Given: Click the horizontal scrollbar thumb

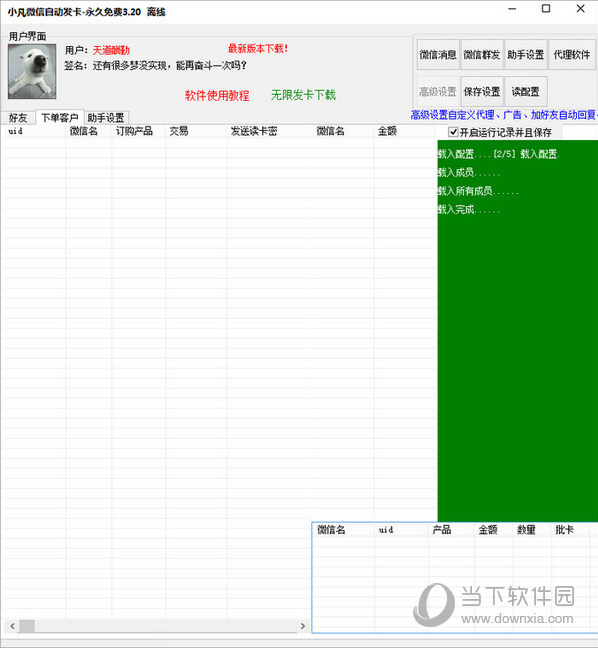Looking at the screenshot, I should (x=27, y=626).
